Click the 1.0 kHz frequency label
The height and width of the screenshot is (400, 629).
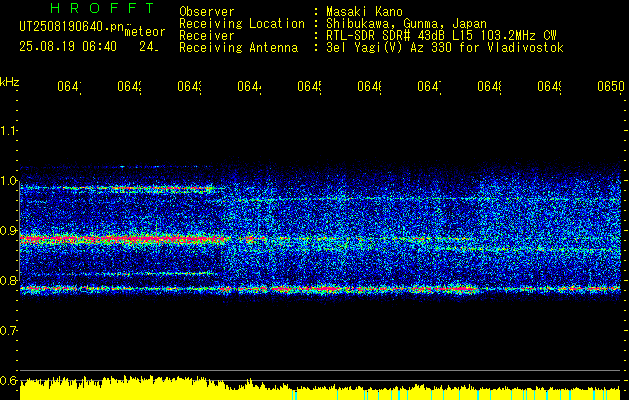[8, 181]
